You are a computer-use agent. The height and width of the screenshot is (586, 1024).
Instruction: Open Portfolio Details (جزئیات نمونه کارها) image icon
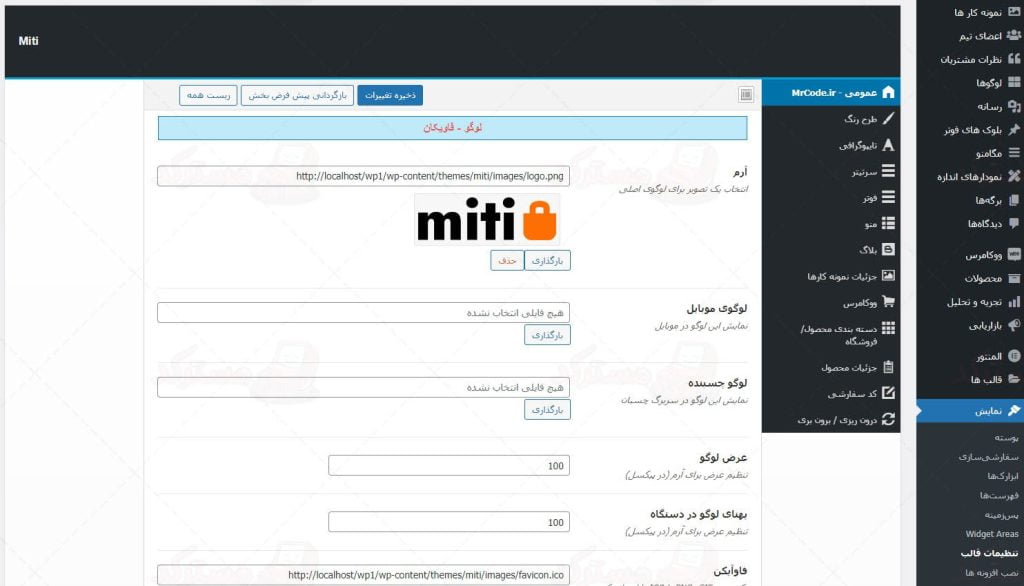click(x=888, y=276)
